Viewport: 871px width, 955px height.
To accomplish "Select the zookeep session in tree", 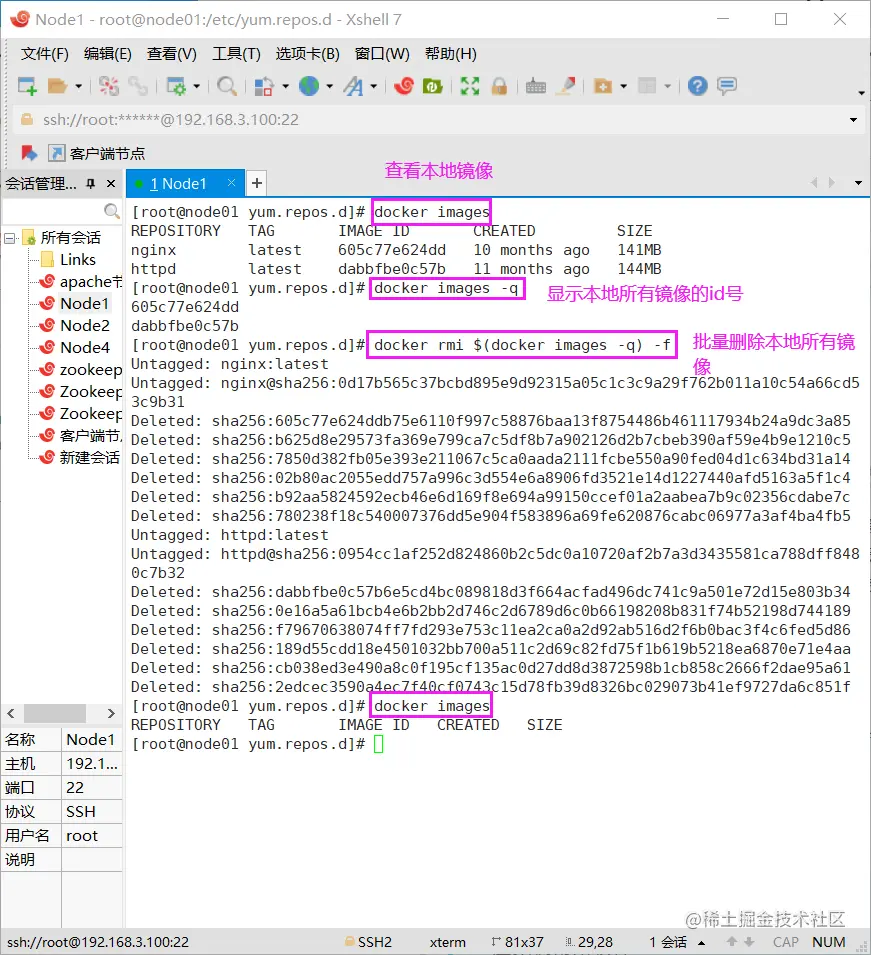I will pos(91,370).
